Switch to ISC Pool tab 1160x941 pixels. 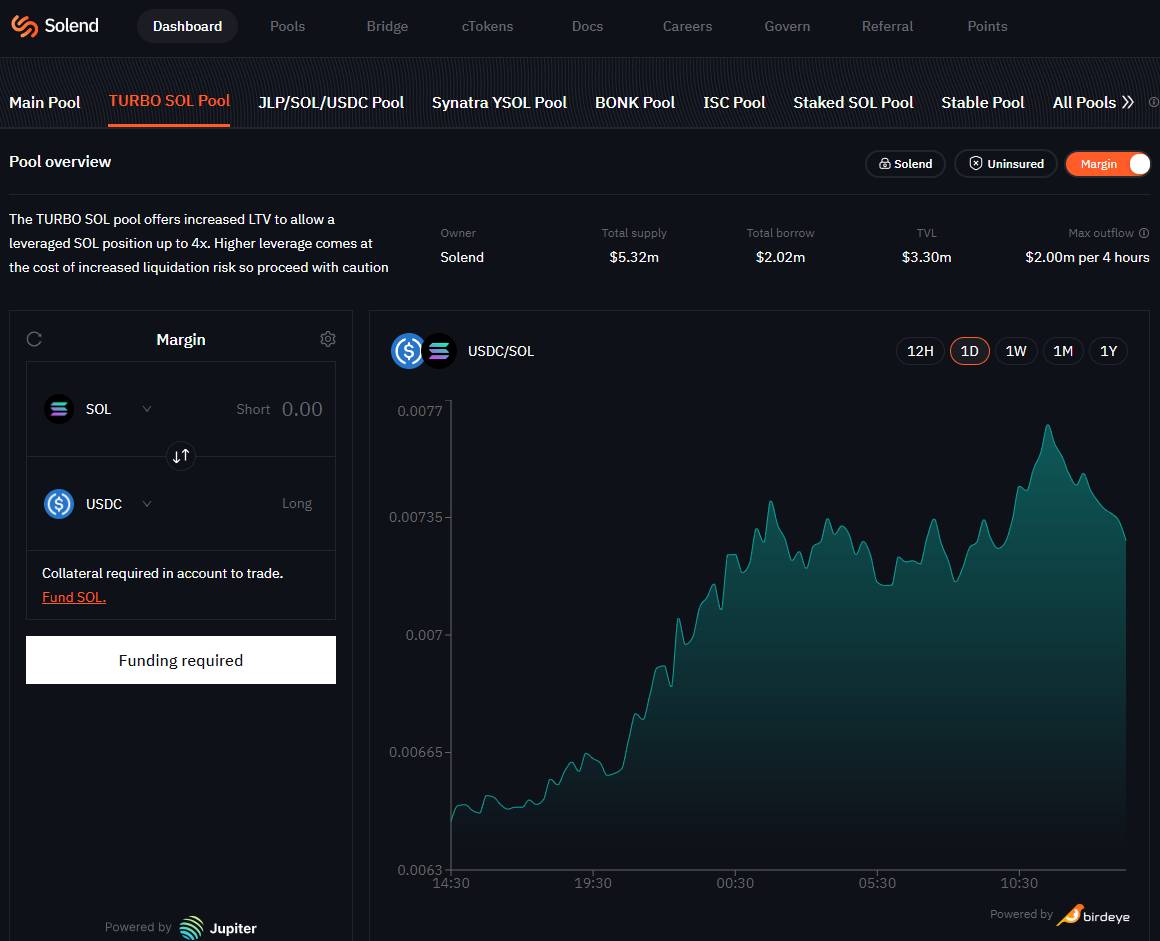[734, 102]
